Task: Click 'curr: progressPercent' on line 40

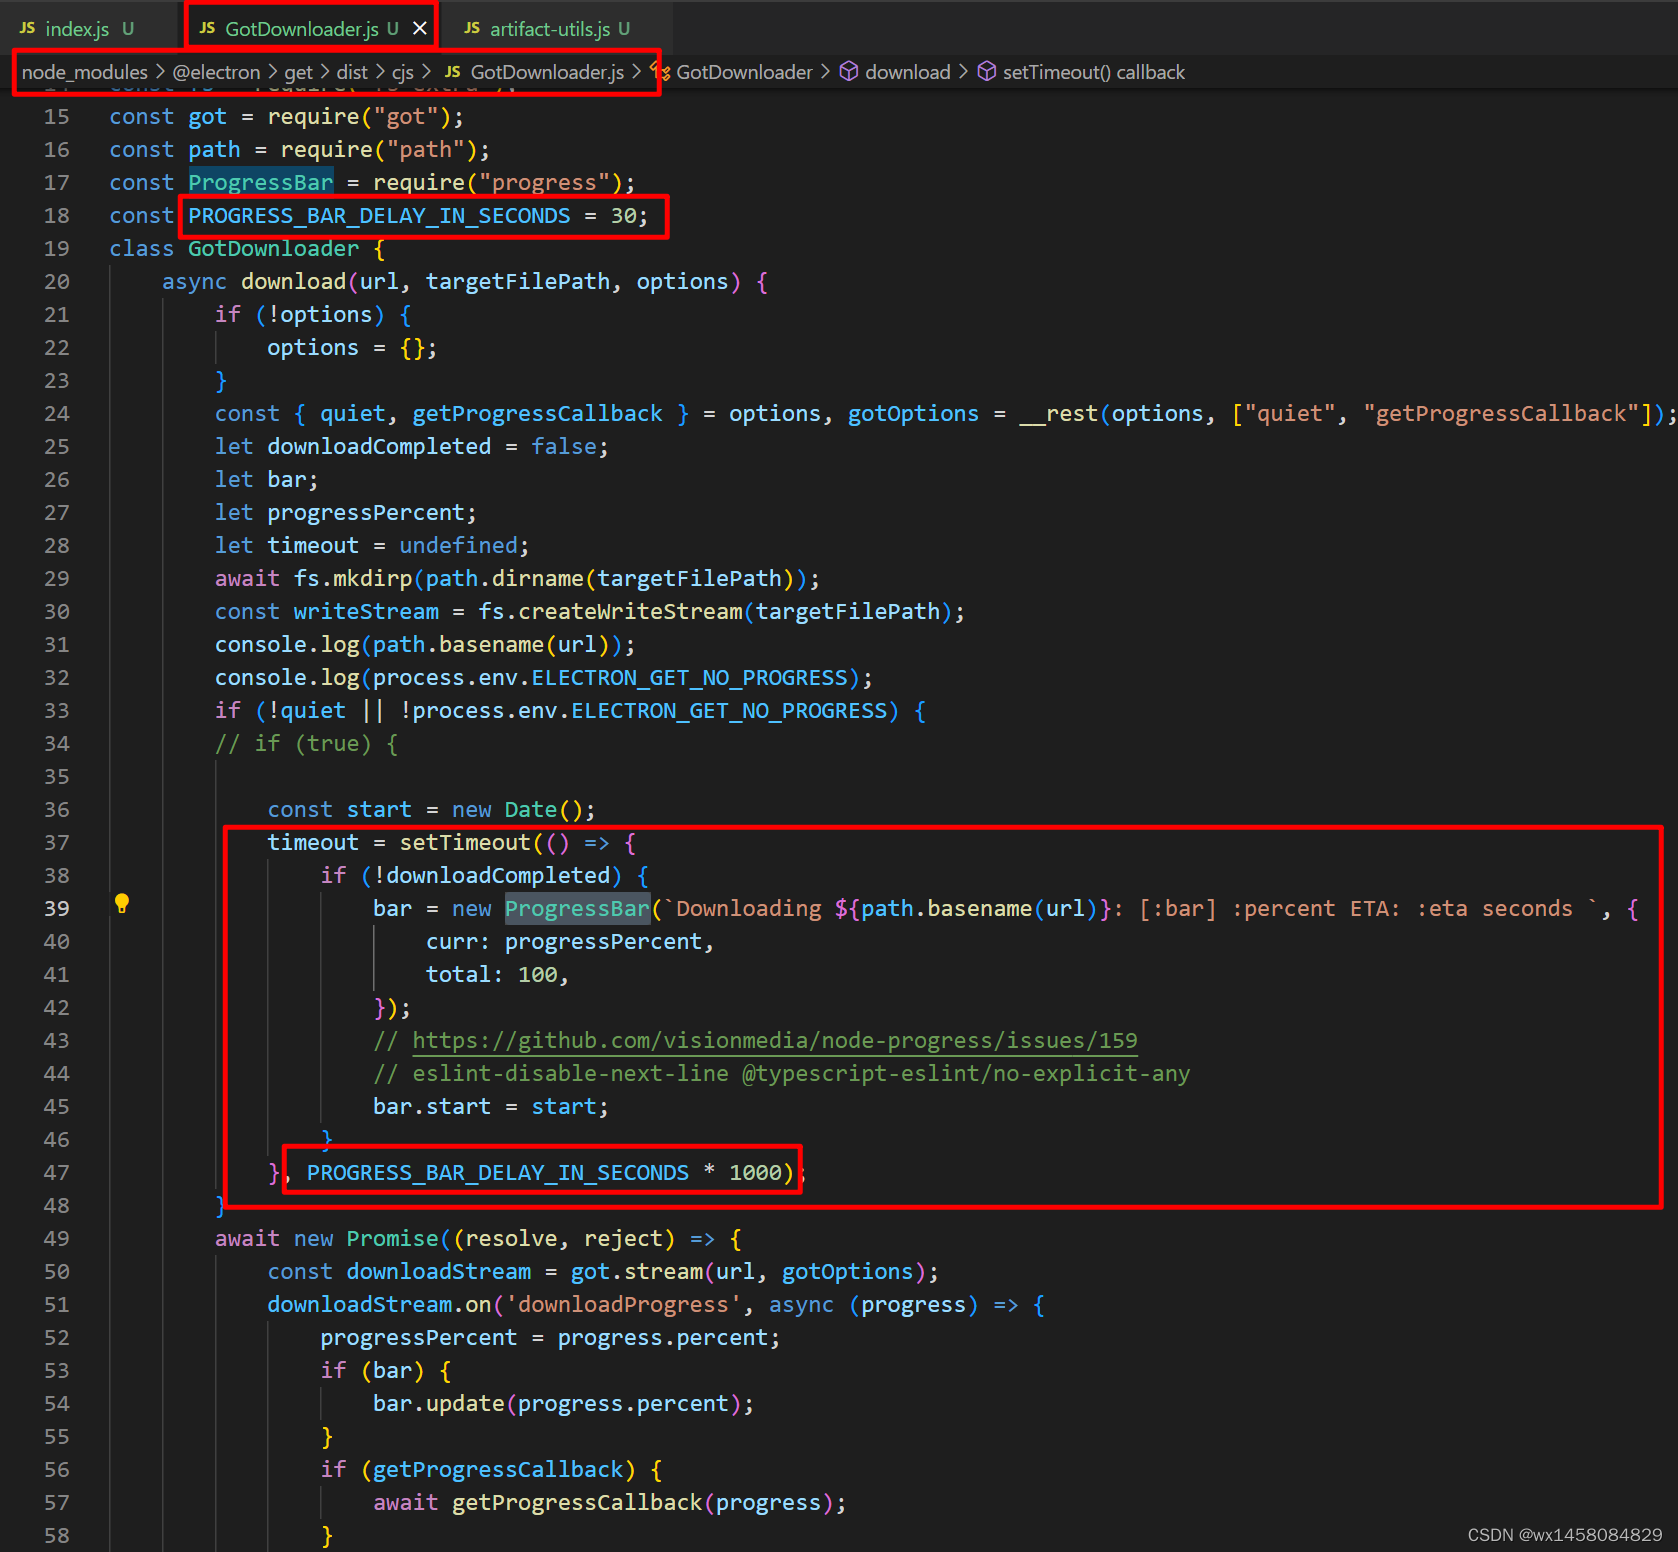Action: [x=564, y=942]
